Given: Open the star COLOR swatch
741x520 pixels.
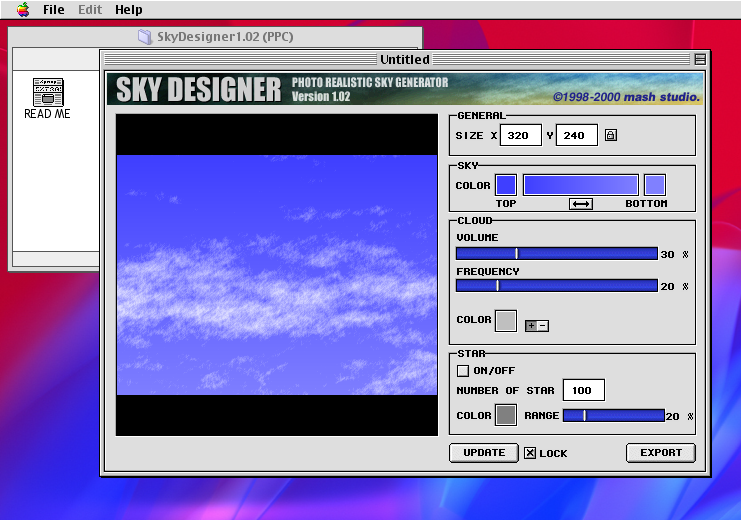Looking at the screenshot, I should coord(506,416).
